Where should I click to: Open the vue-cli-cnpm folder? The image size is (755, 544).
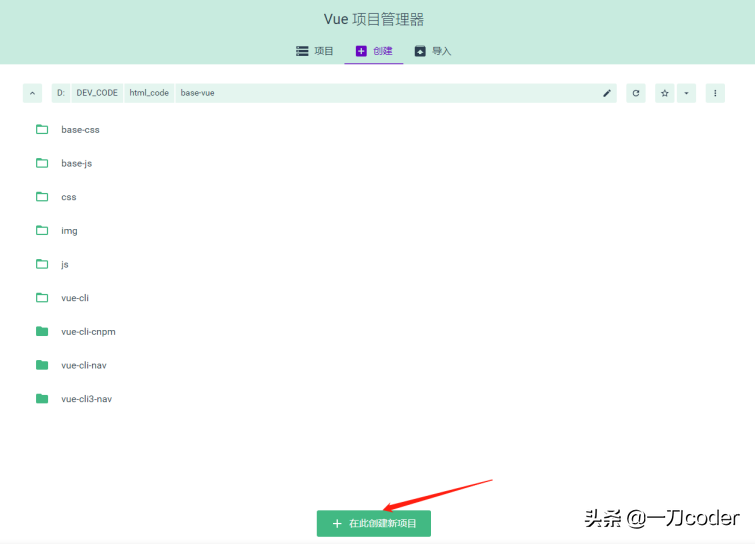tap(88, 332)
